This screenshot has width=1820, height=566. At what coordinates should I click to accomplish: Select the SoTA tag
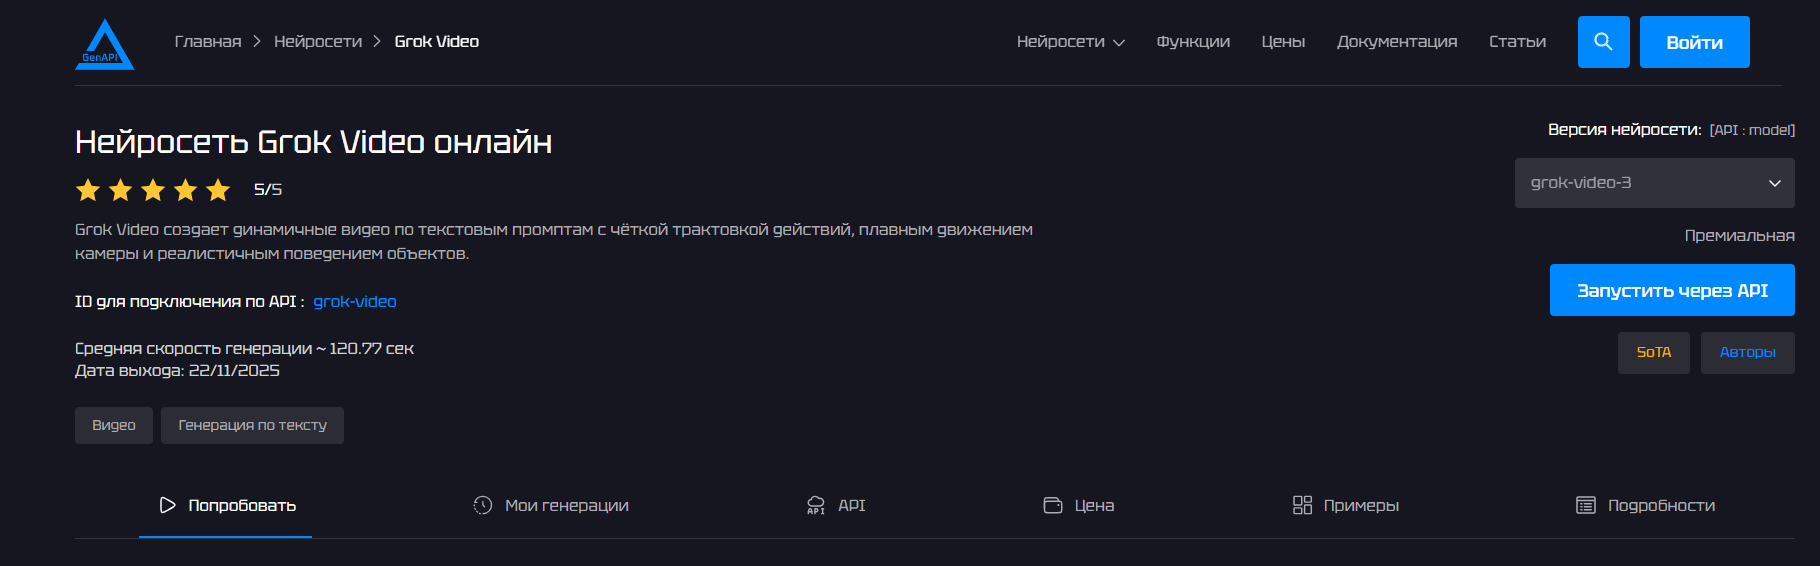1654,352
